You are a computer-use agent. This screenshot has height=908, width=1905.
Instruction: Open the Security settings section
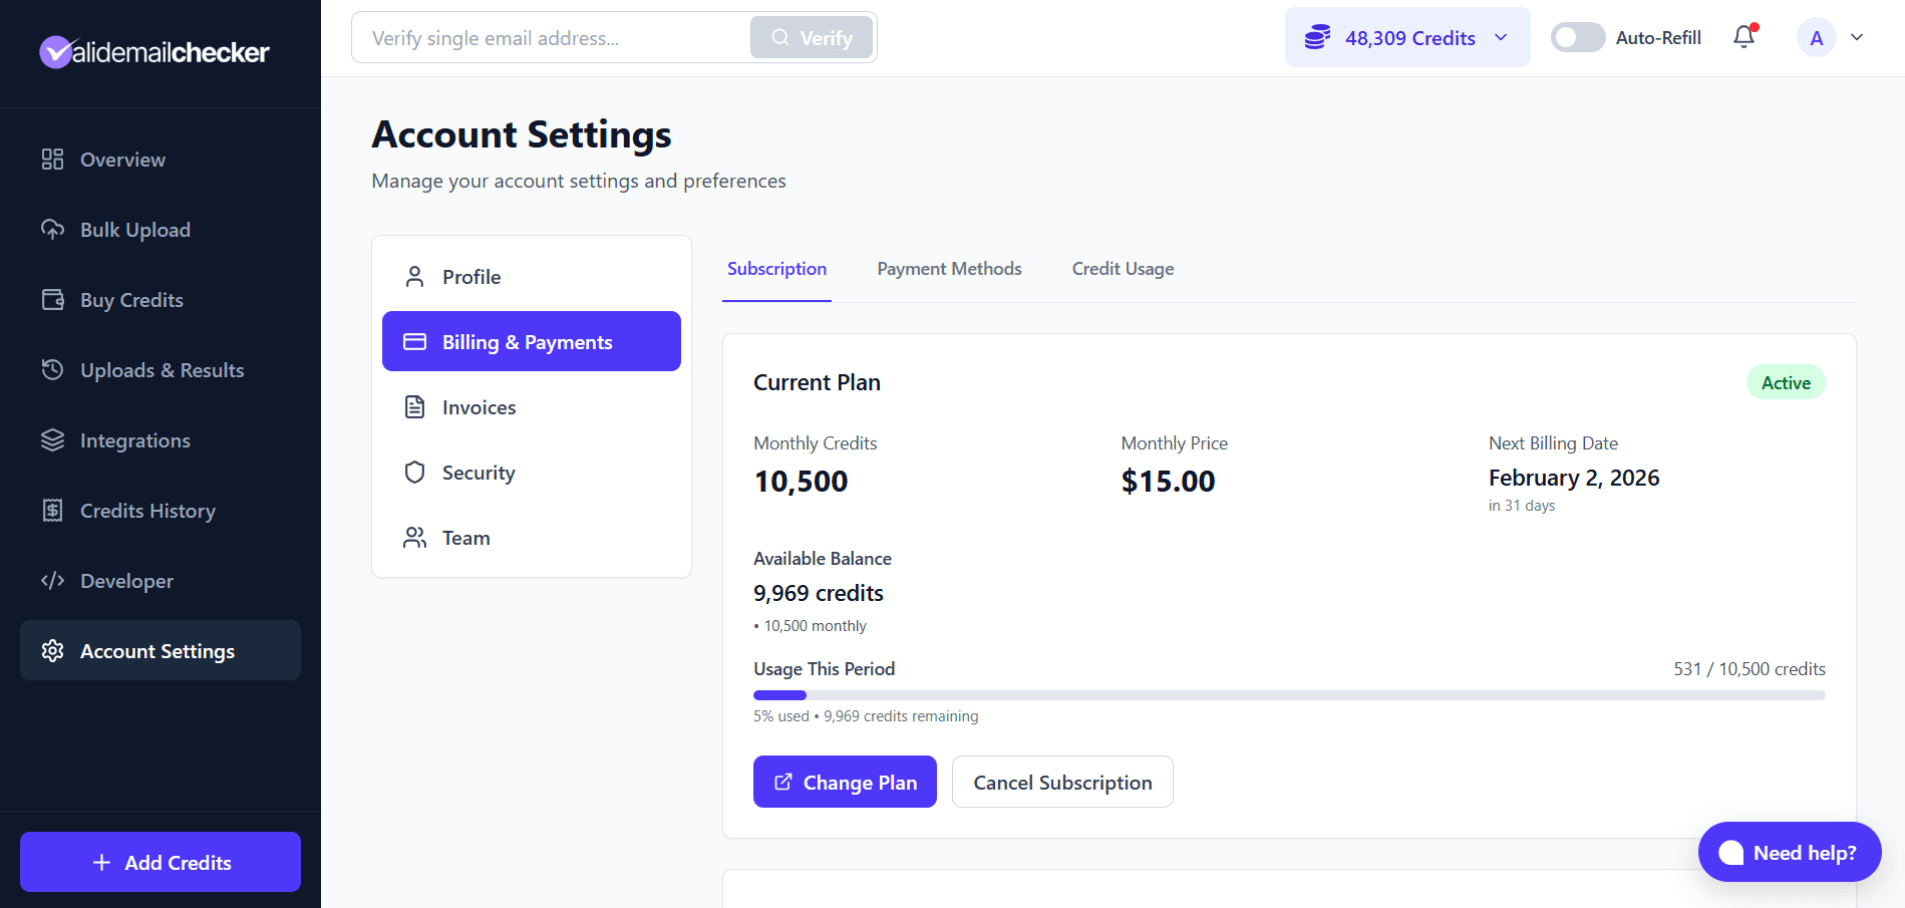(478, 472)
